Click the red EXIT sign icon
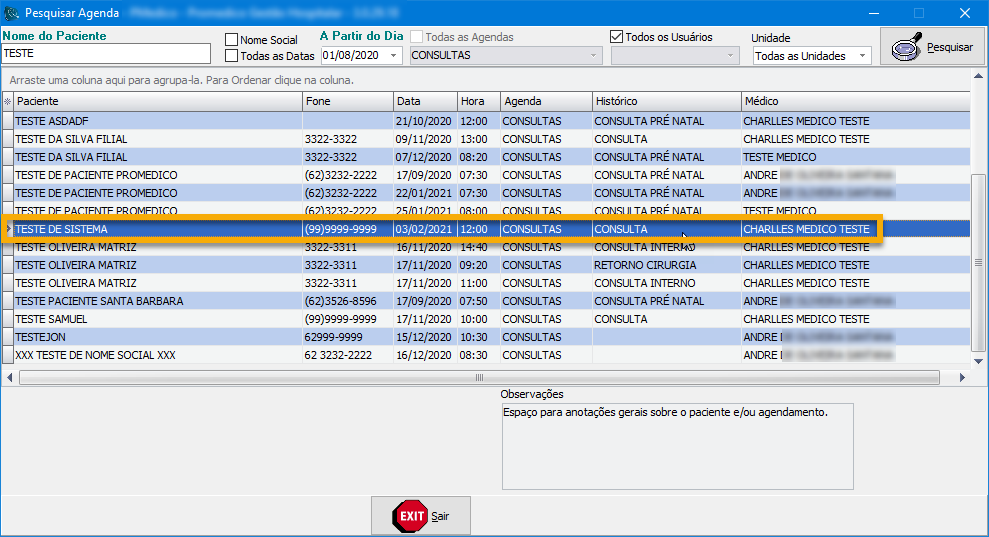The width and height of the screenshot is (989, 537). (x=409, y=516)
